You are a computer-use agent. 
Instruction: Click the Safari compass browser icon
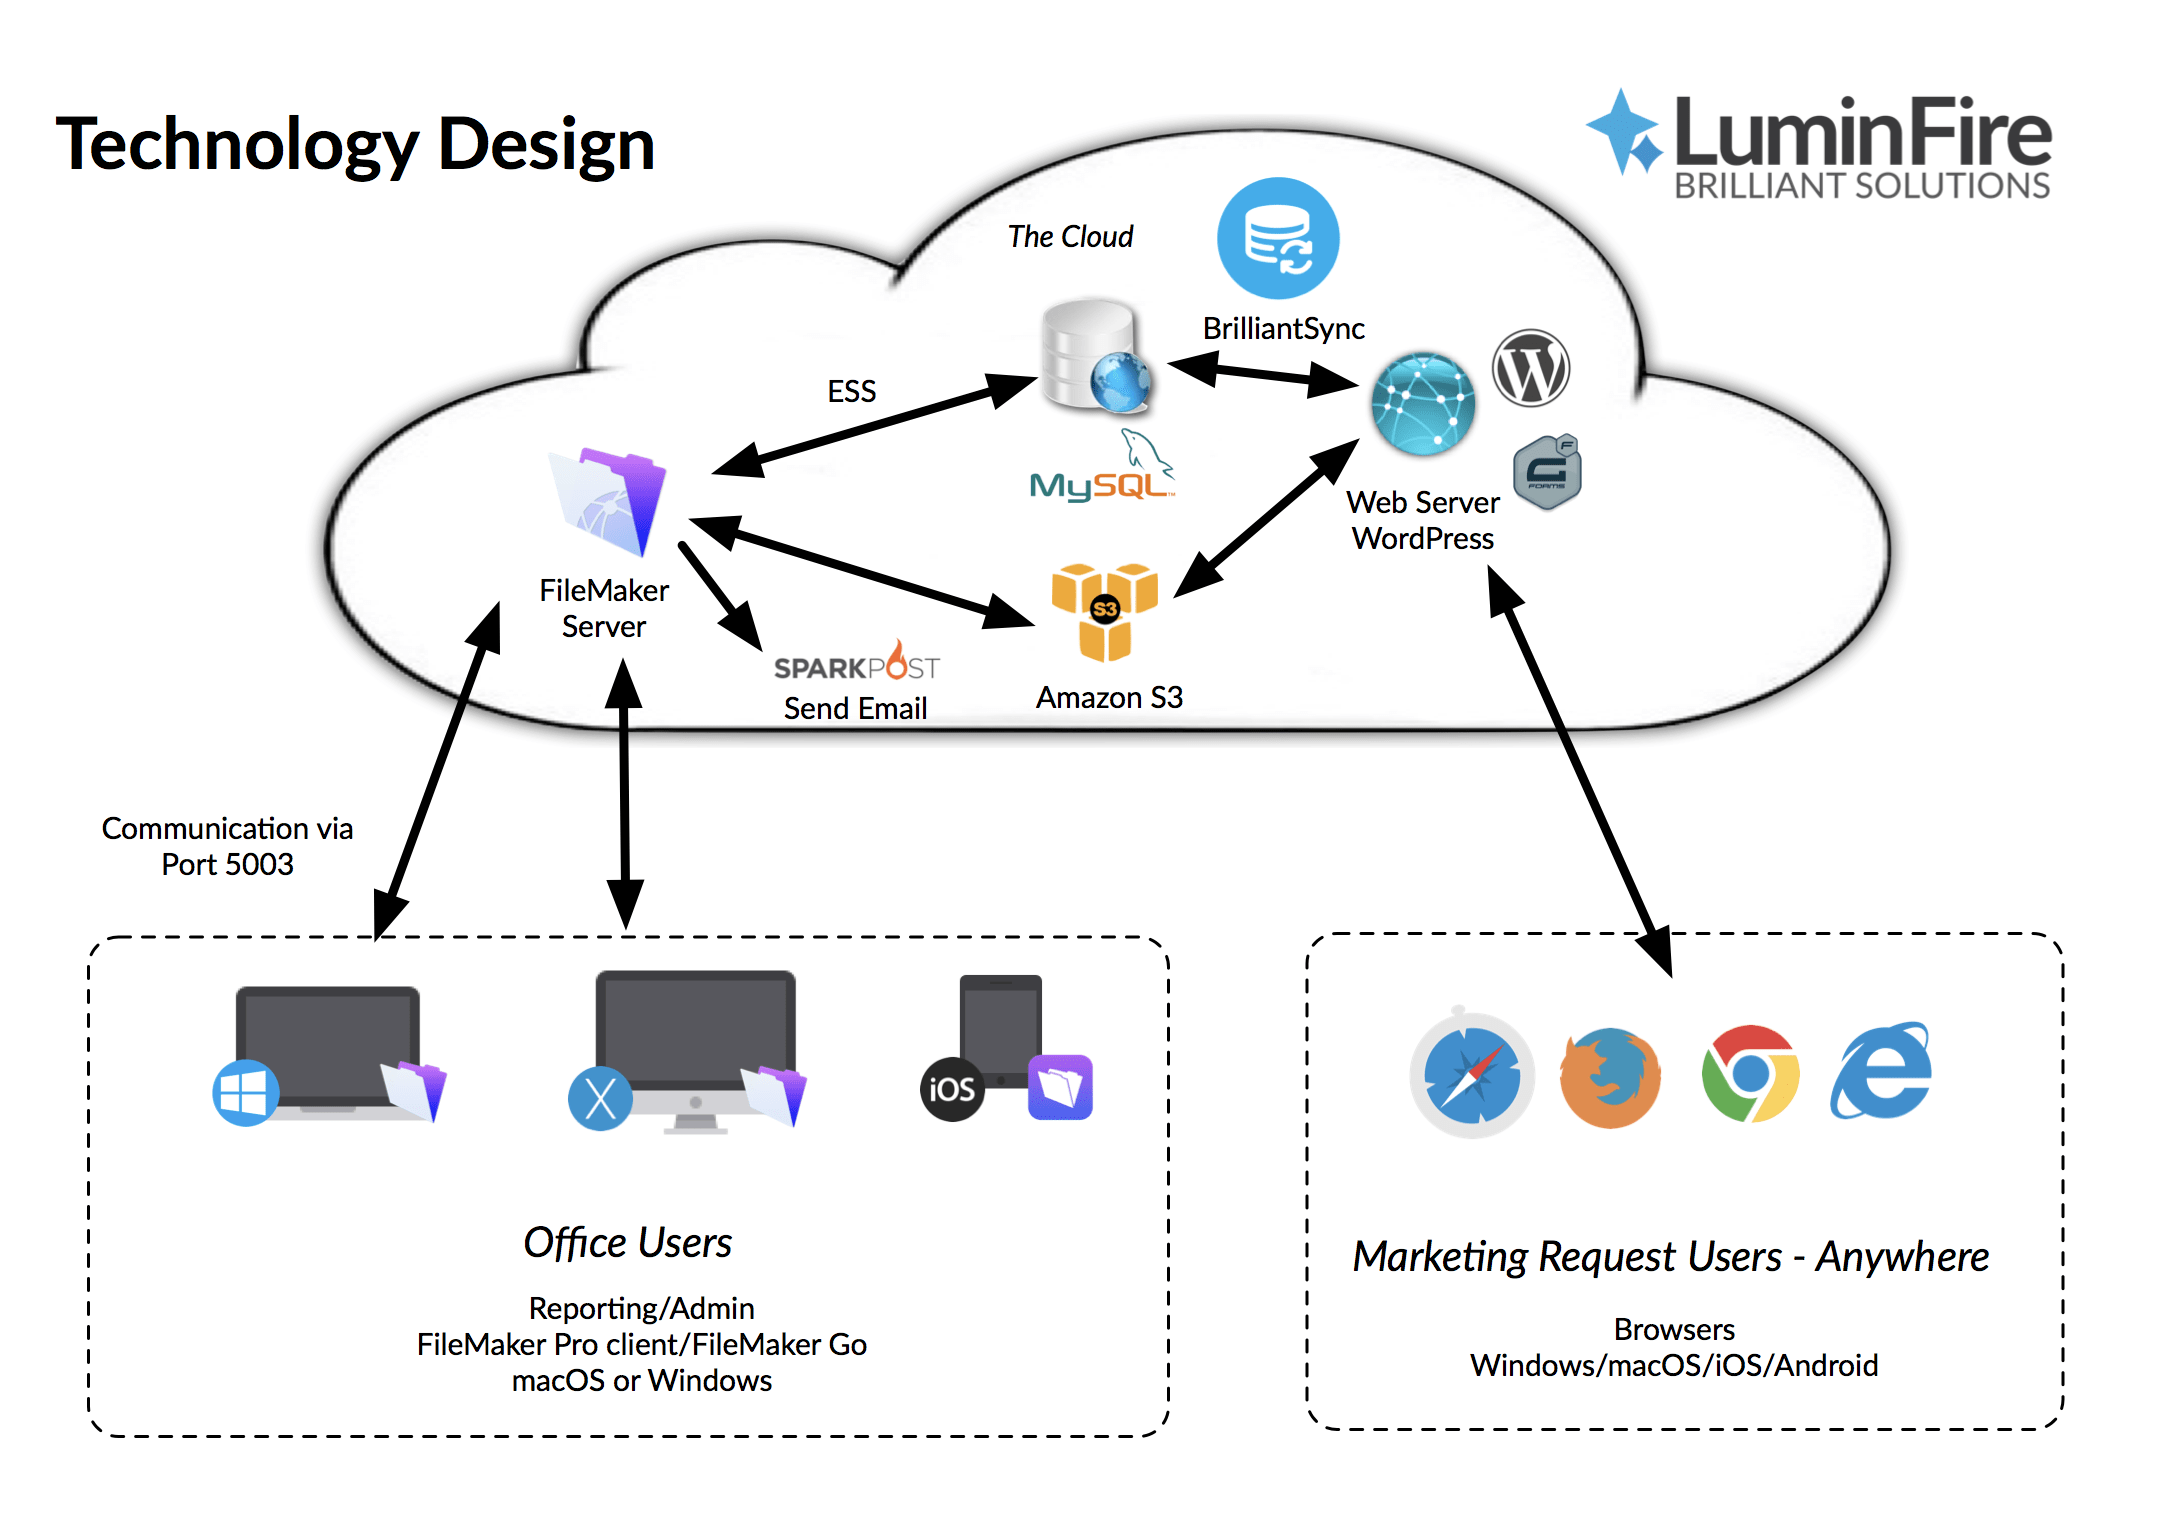click(1472, 1073)
